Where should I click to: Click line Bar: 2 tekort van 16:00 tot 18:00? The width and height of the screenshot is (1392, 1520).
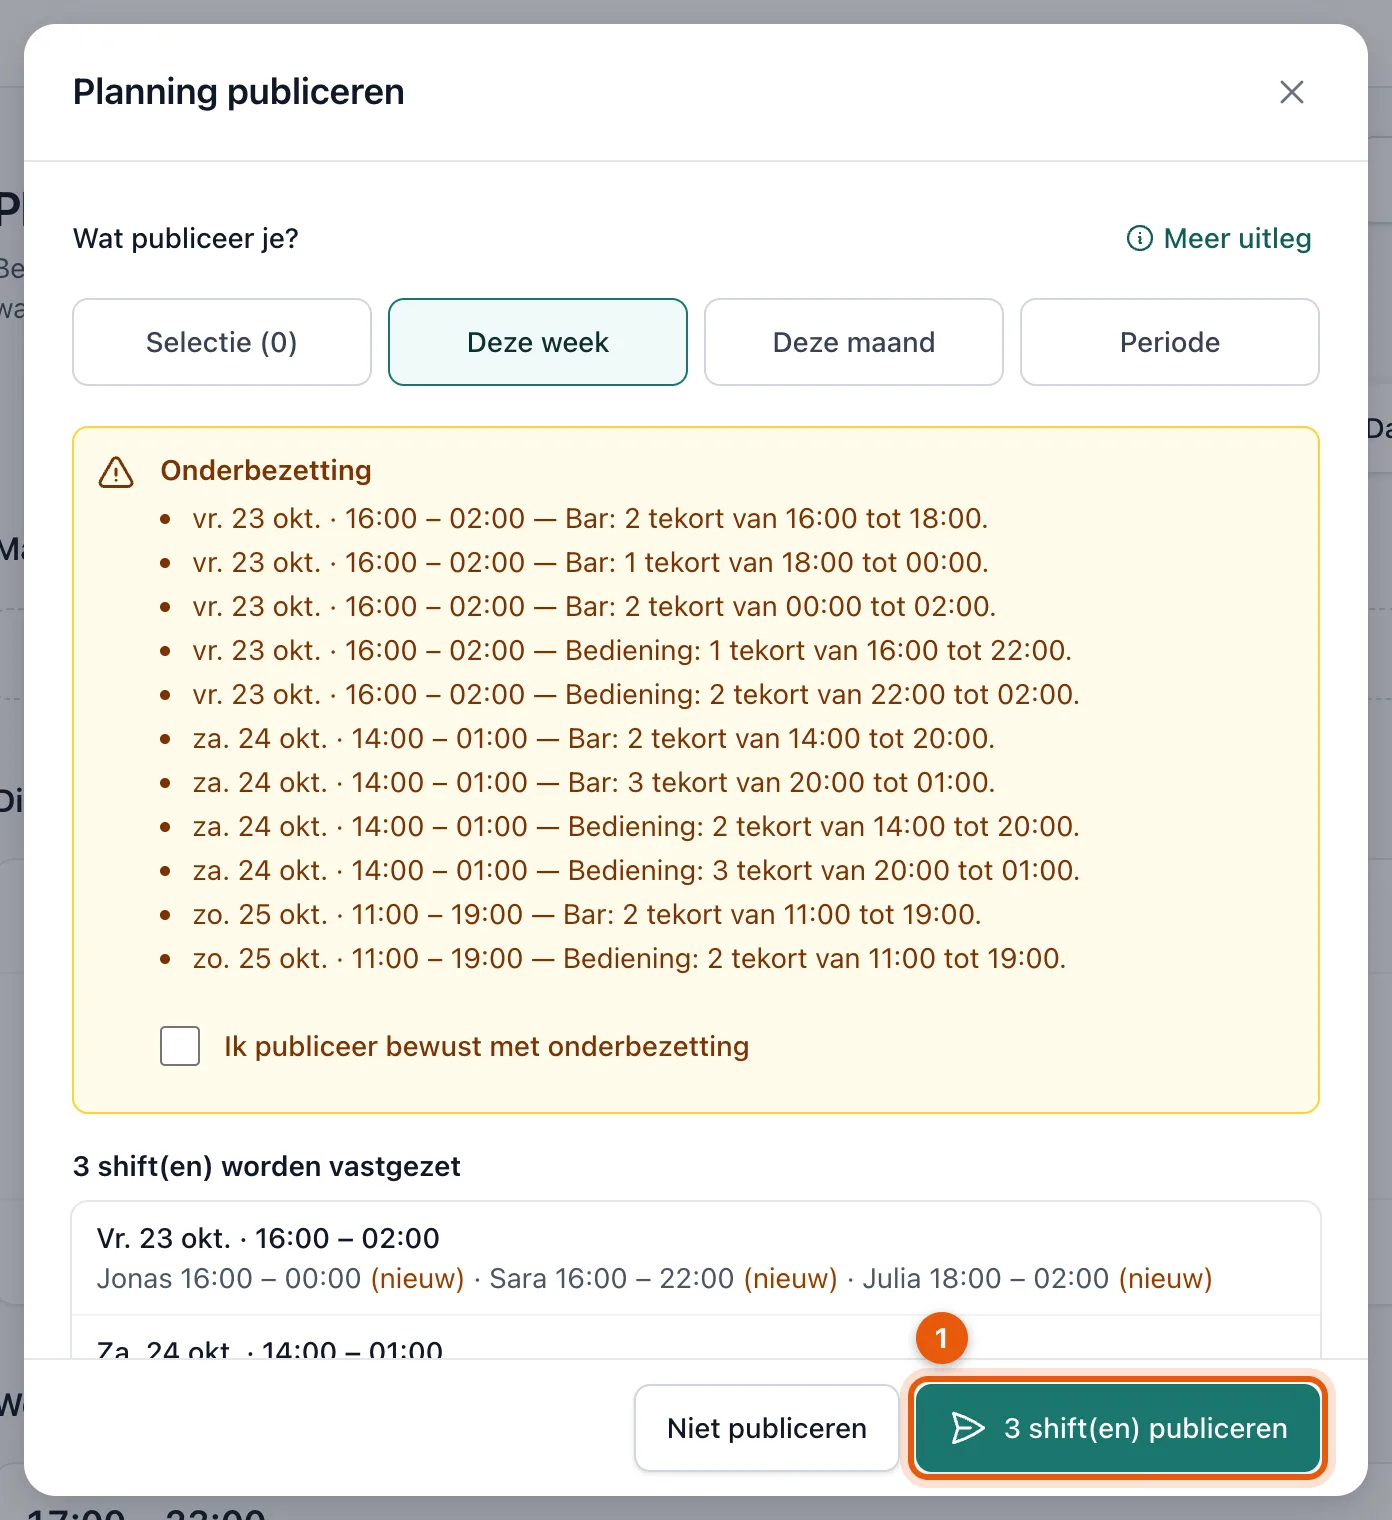(590, 518)
